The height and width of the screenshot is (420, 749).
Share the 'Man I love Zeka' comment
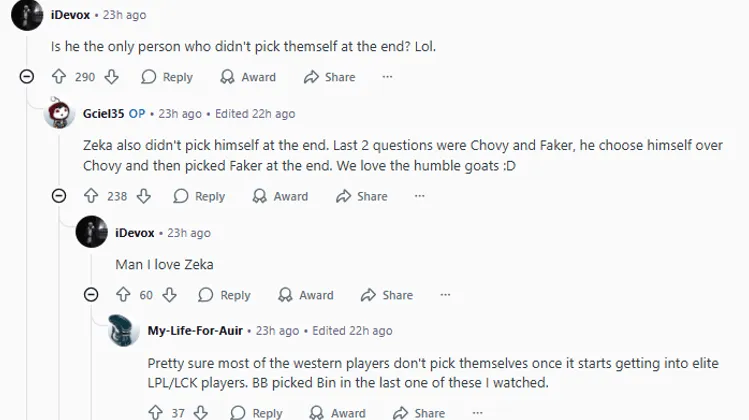pyautogui.click(x=387, y=295)
